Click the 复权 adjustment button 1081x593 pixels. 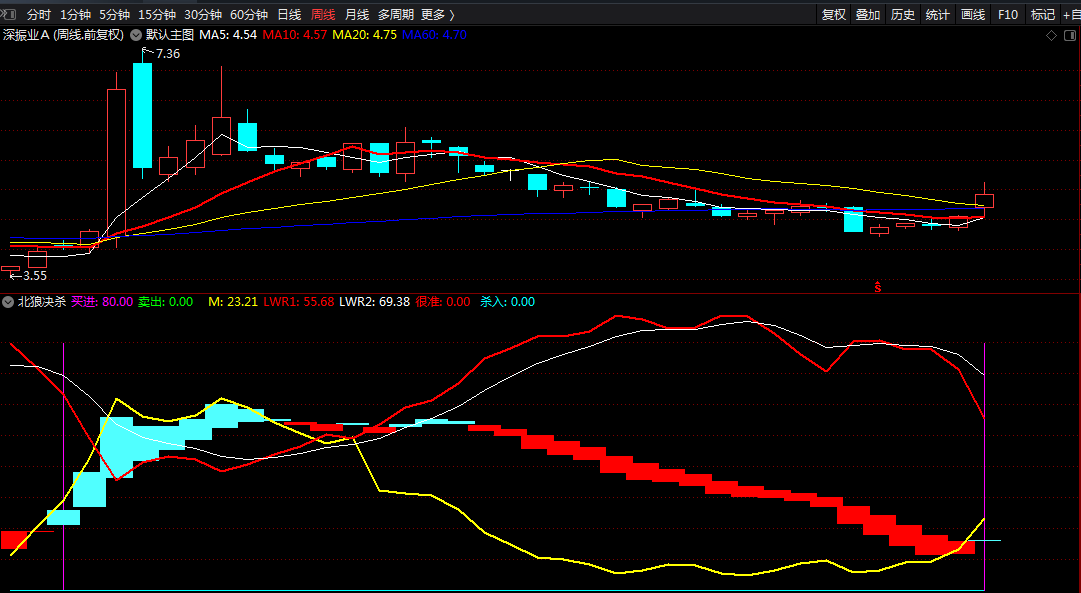[x=834, y=14]
